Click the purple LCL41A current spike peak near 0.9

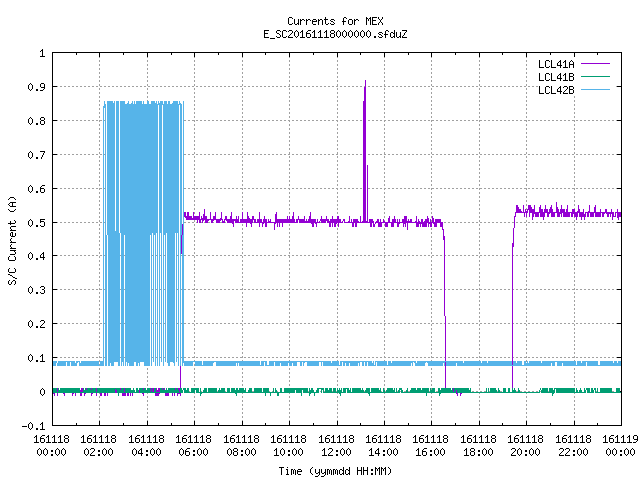pos(365,84)
